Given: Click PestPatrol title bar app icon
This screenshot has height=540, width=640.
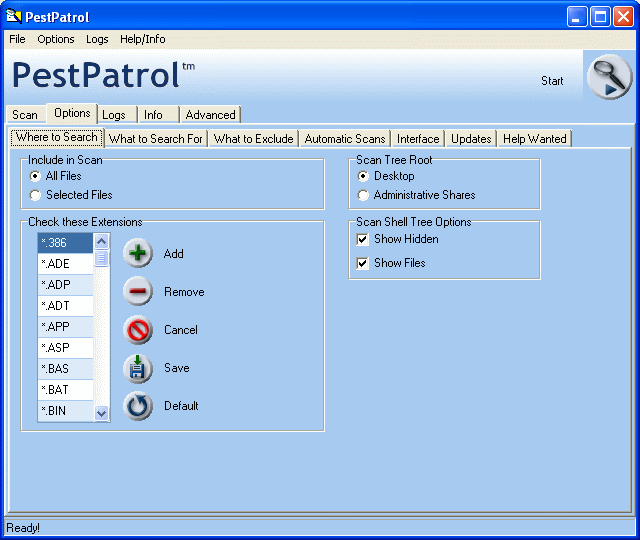Looking at the screenshot, I should [14, 16].
